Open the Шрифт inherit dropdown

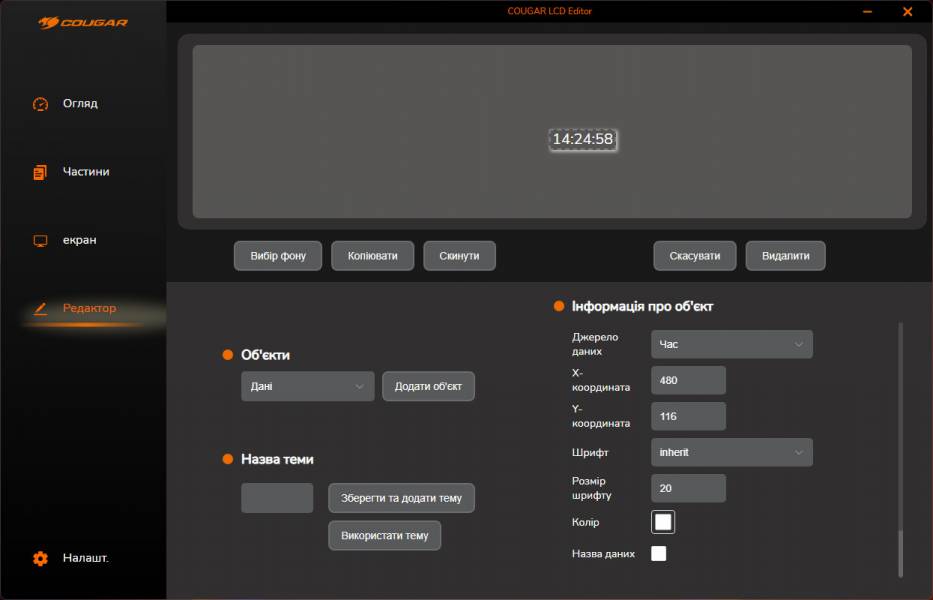point(731,452)
